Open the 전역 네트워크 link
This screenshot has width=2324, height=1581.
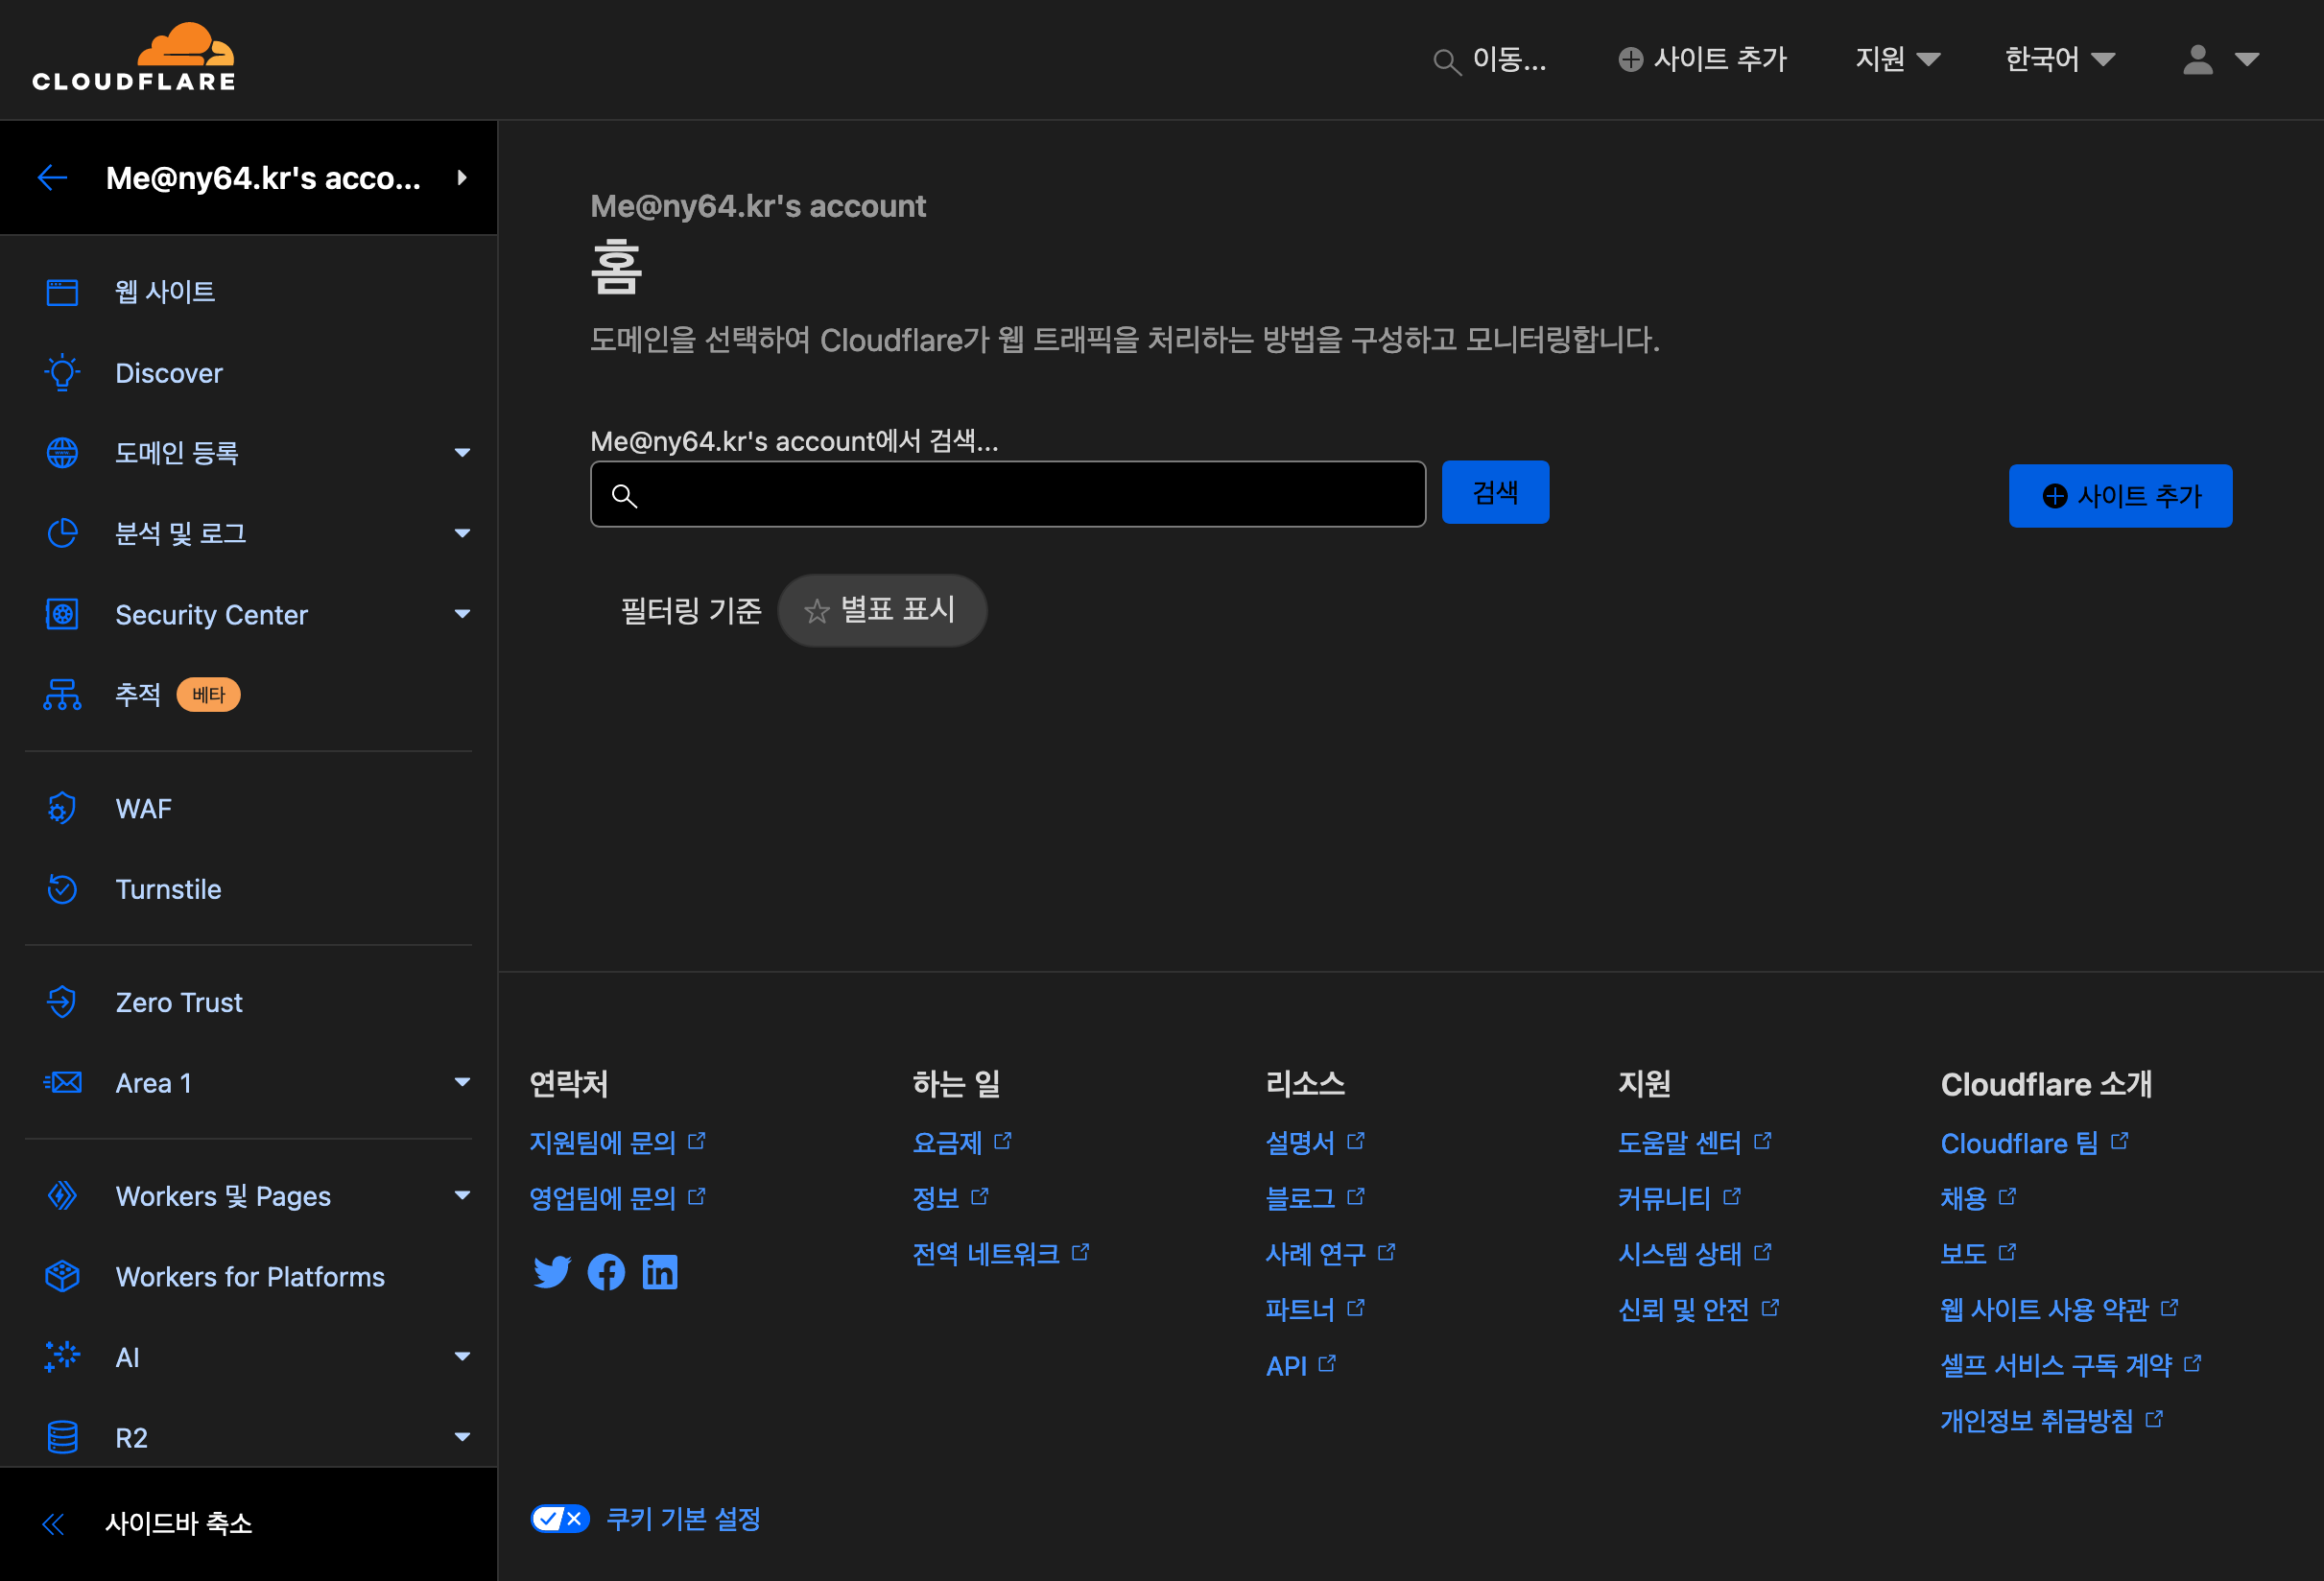coord(1000,1254)
